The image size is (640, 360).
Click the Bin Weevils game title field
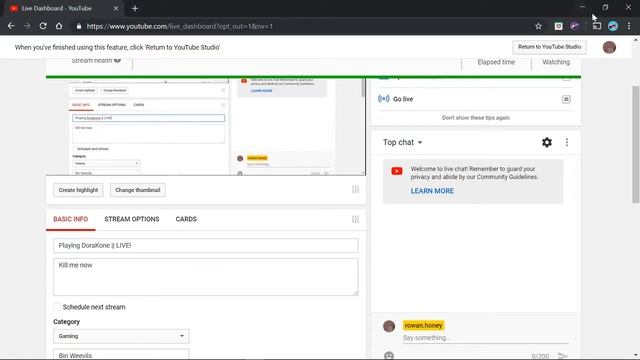121,354
